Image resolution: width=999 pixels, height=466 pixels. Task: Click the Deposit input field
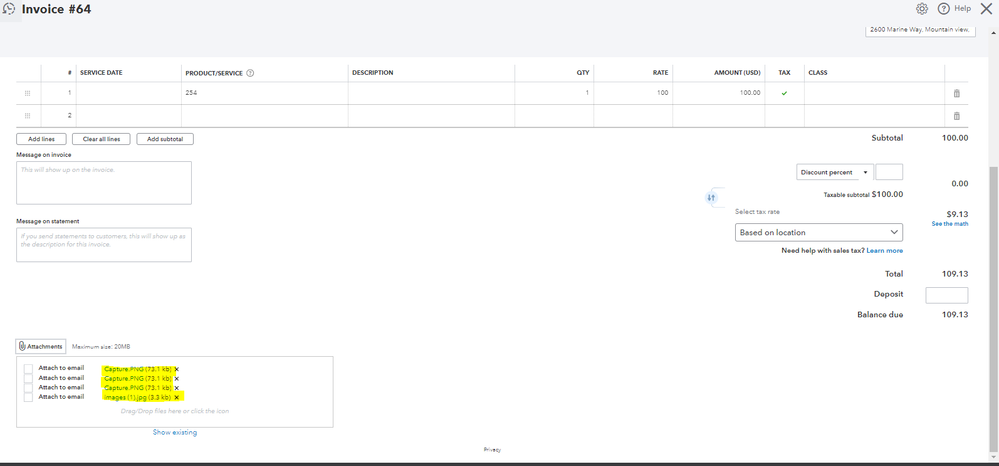click(946, 295)
